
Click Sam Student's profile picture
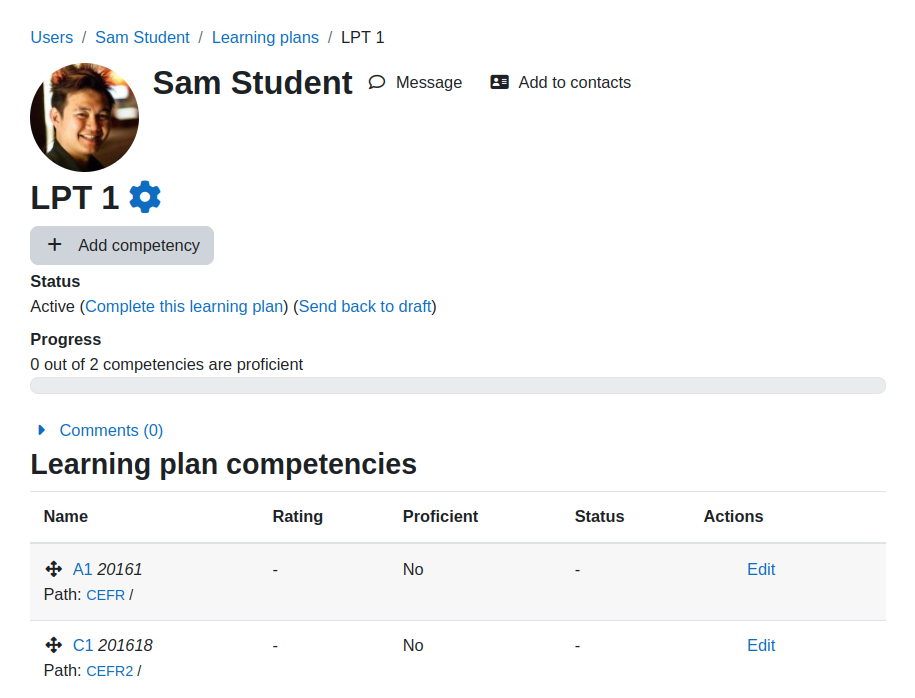[85, 117]
